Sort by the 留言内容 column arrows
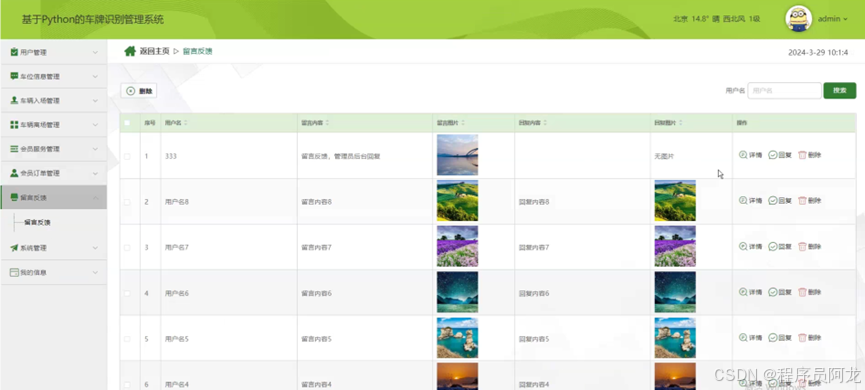Image resolution: width=865 pixels, height=390 pixels. click(327, 123)
